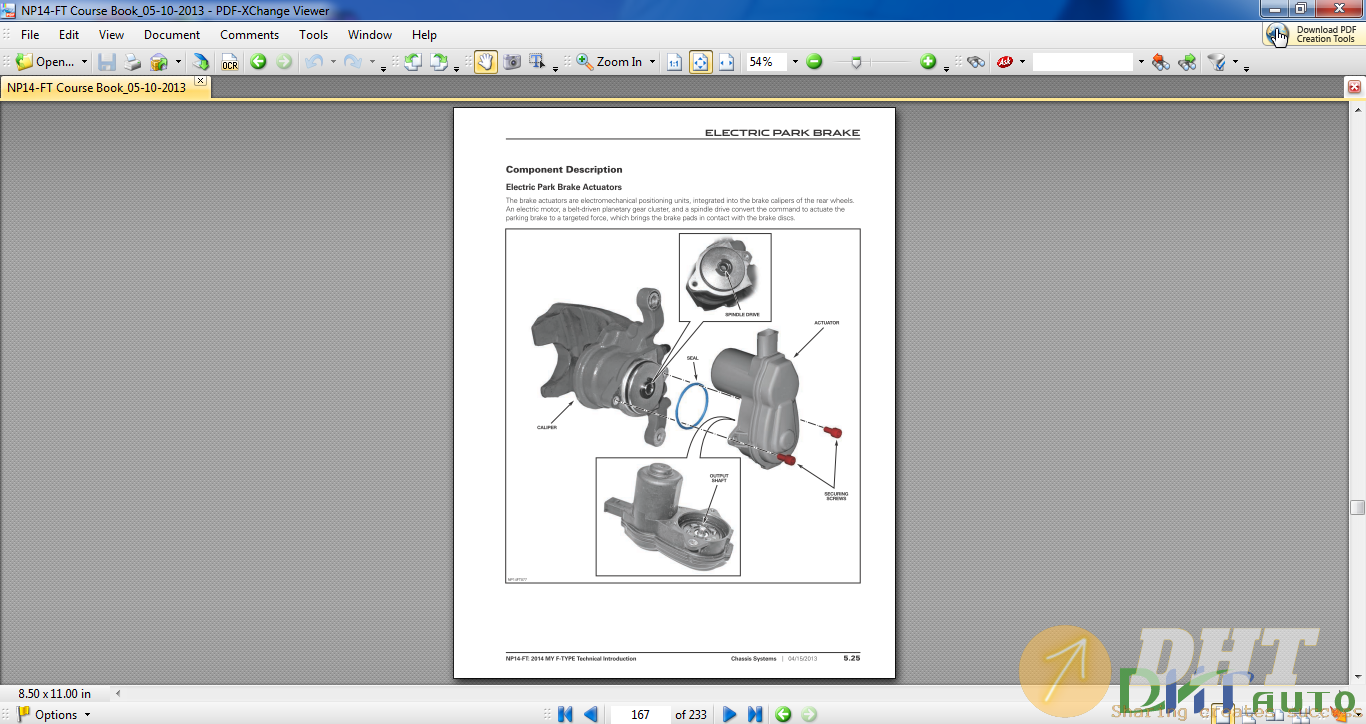
Task: Print the document using printer icon
Action: coord(133,62)
